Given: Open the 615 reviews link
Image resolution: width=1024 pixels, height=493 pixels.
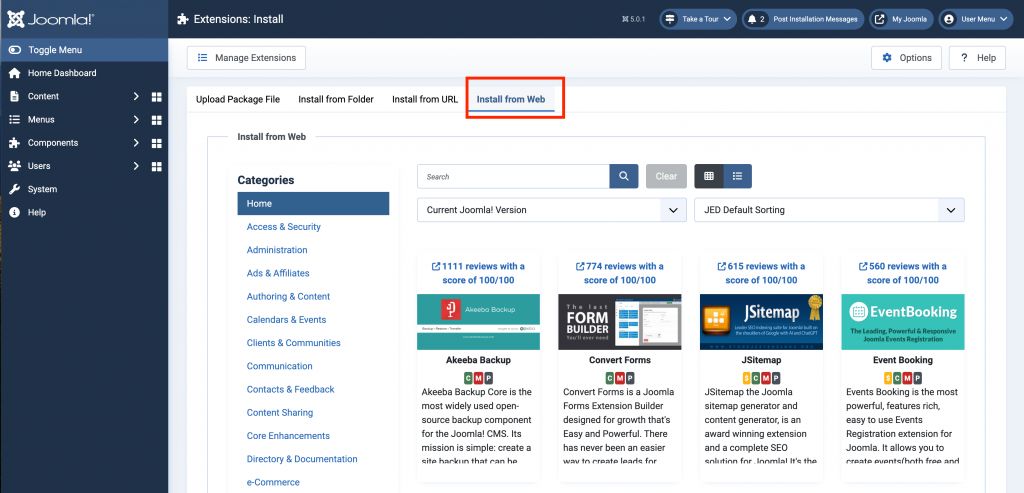Looking at the screenshot, I should pyautogui.click(x=761, y=273).
